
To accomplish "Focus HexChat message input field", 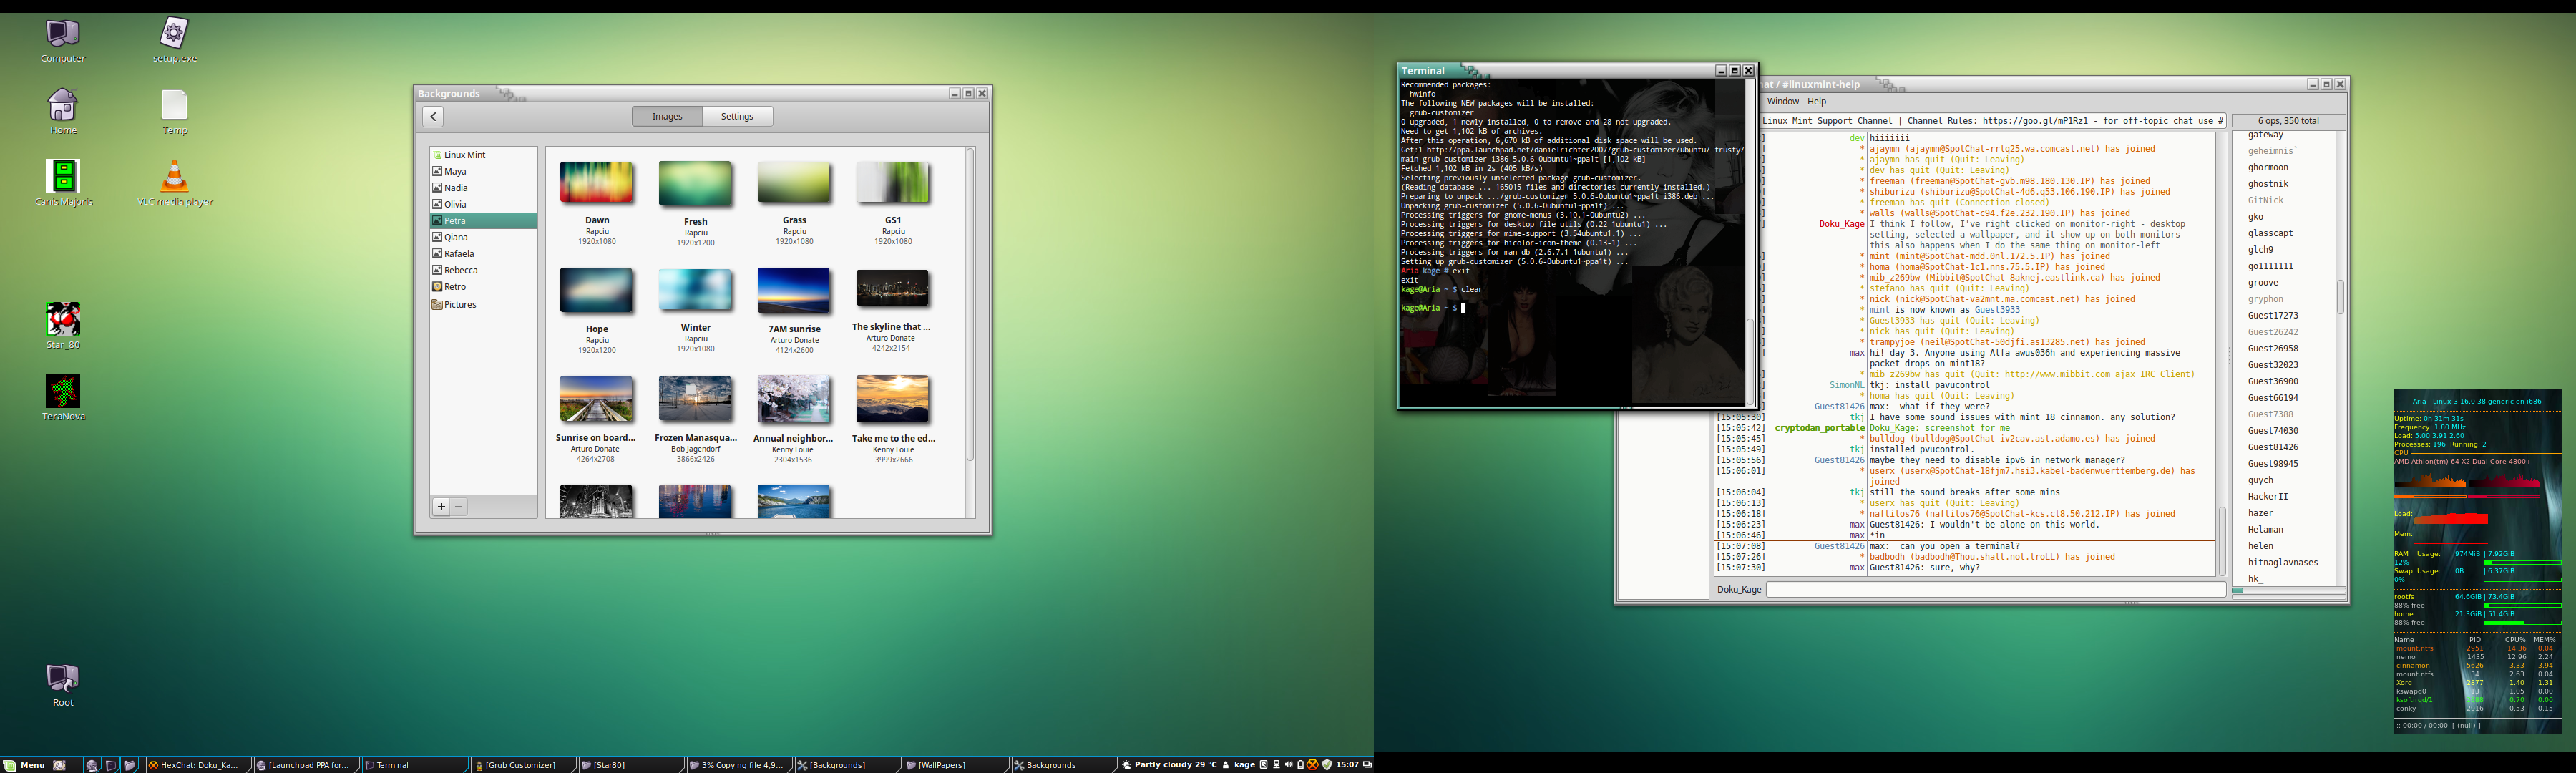I will (x=1995, y=589).
